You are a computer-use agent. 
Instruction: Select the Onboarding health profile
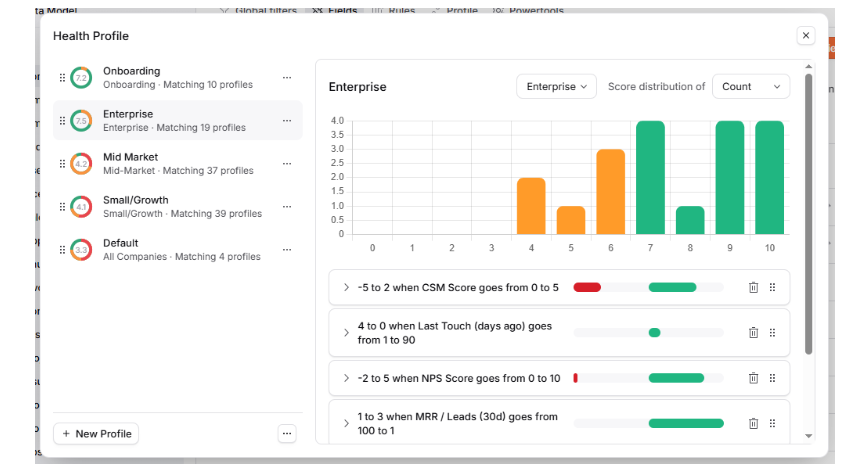178,77
